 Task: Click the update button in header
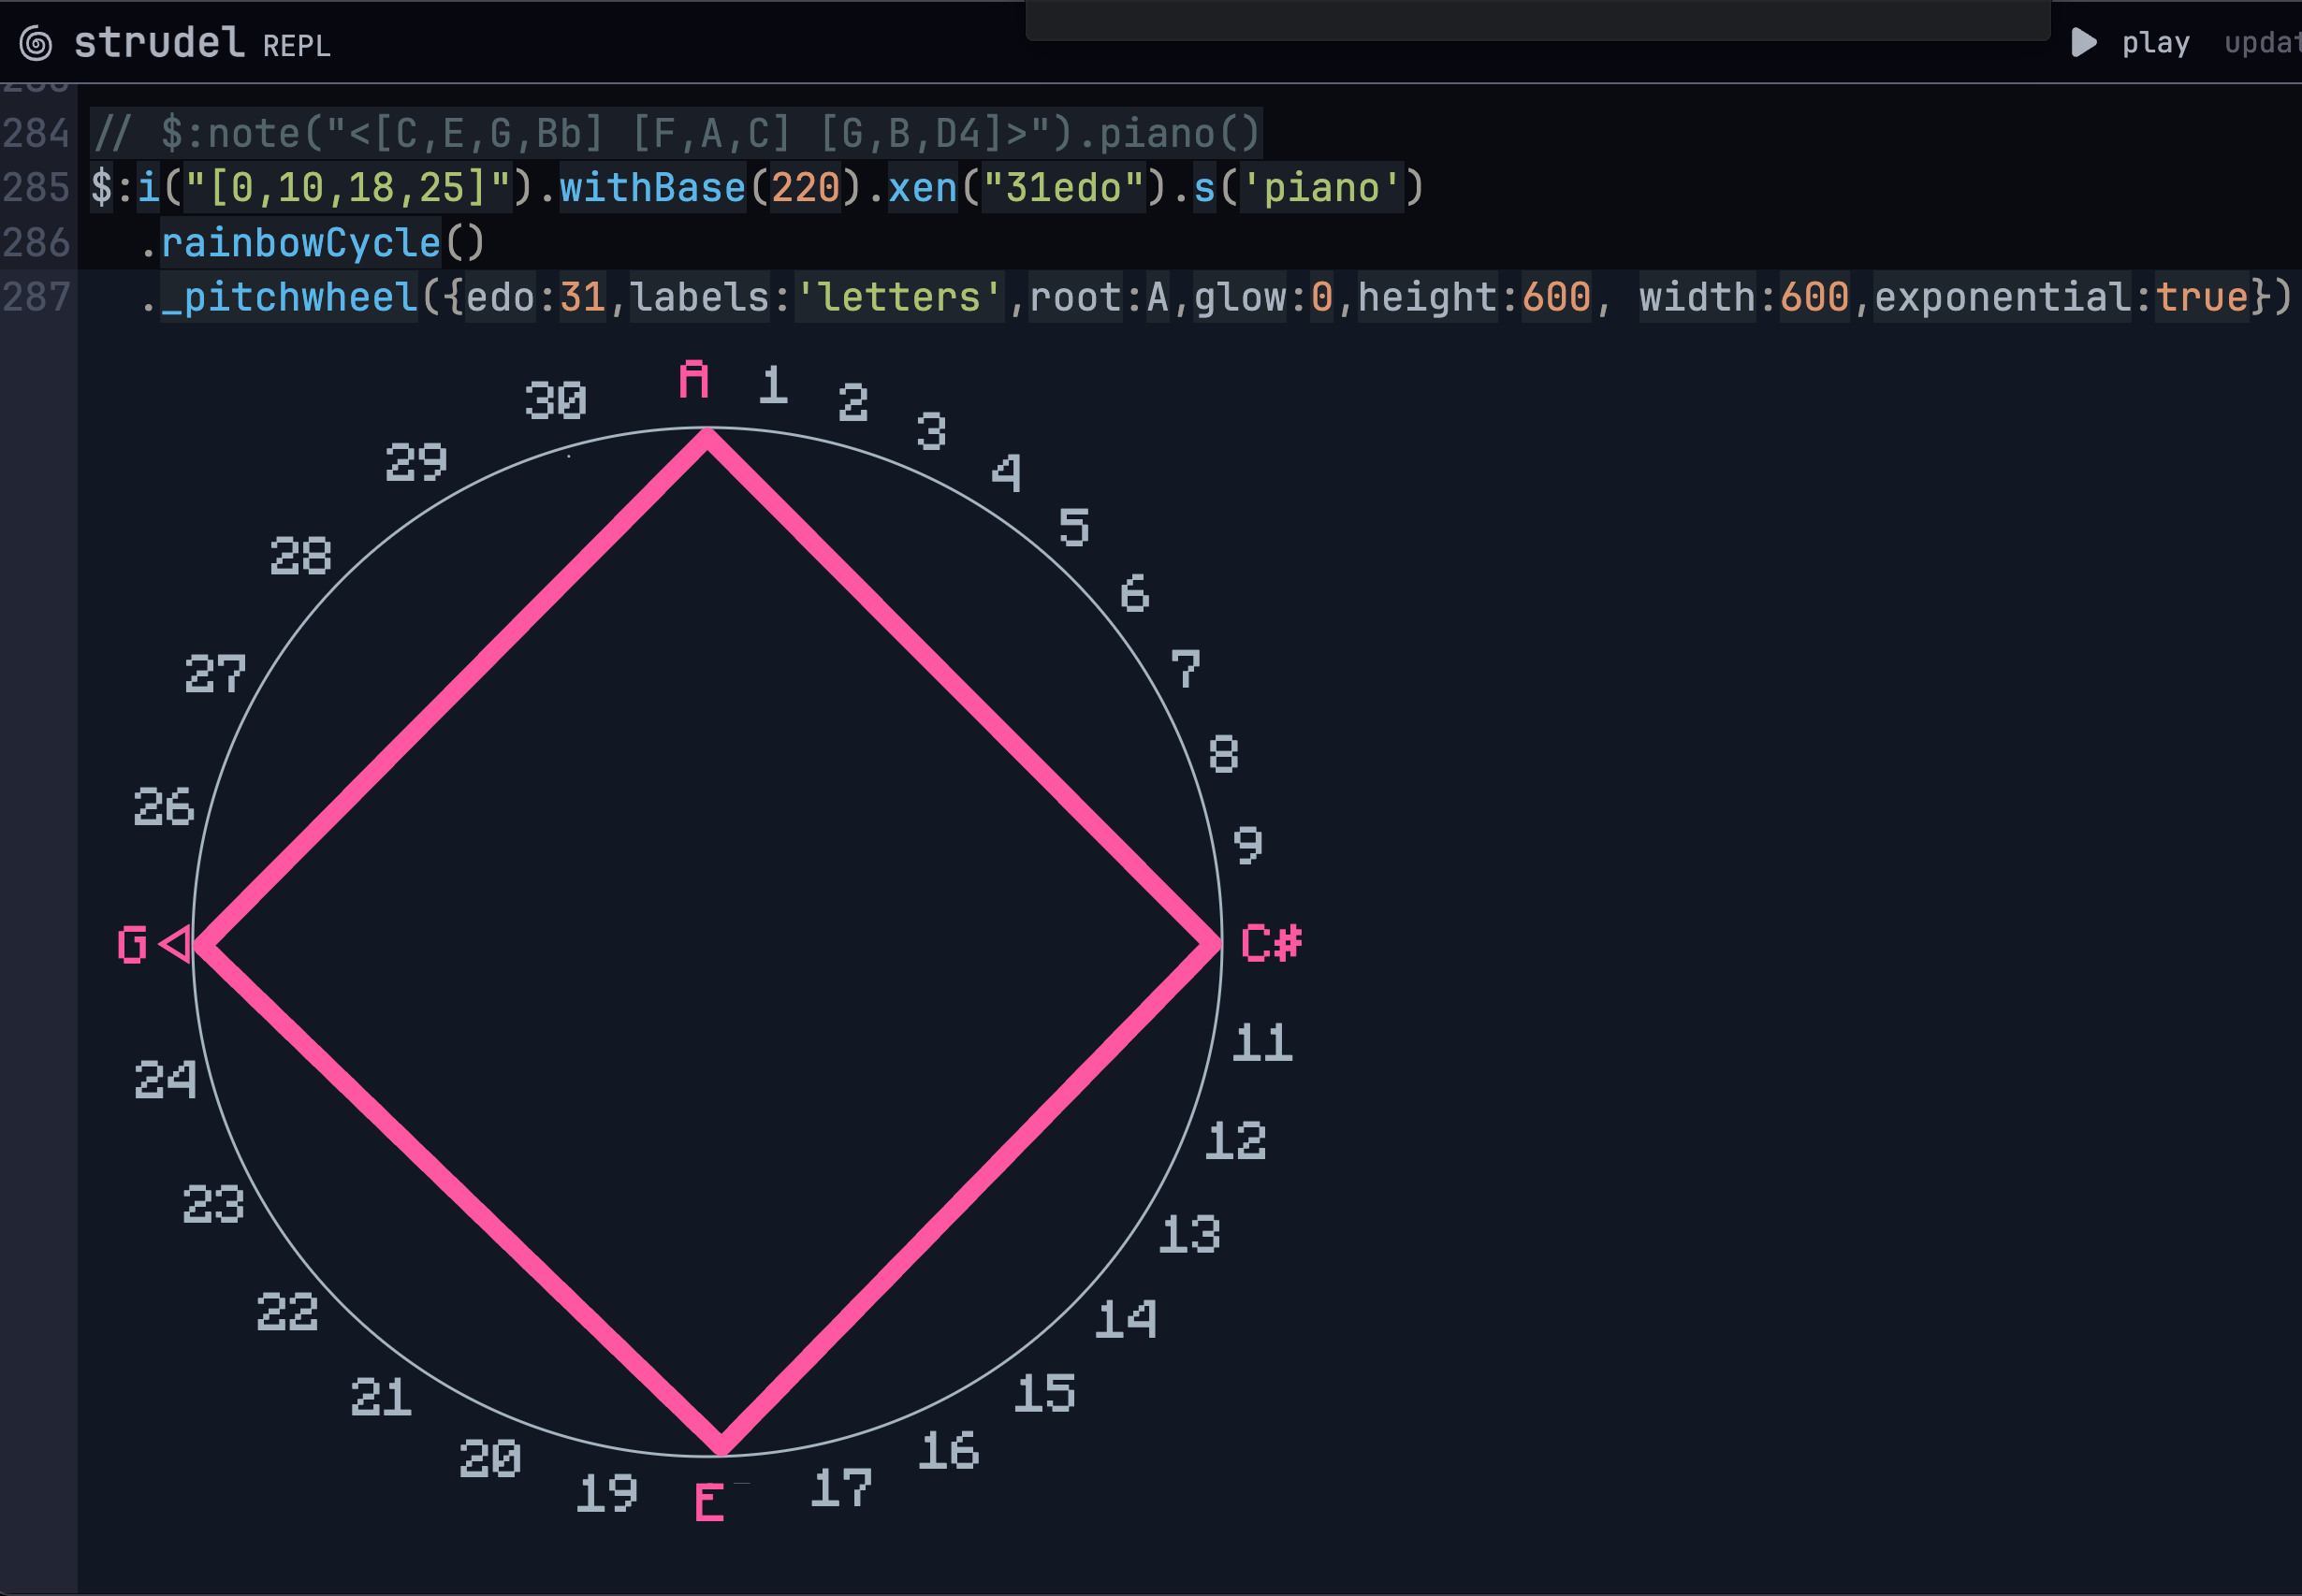[x=2261, y=43]
